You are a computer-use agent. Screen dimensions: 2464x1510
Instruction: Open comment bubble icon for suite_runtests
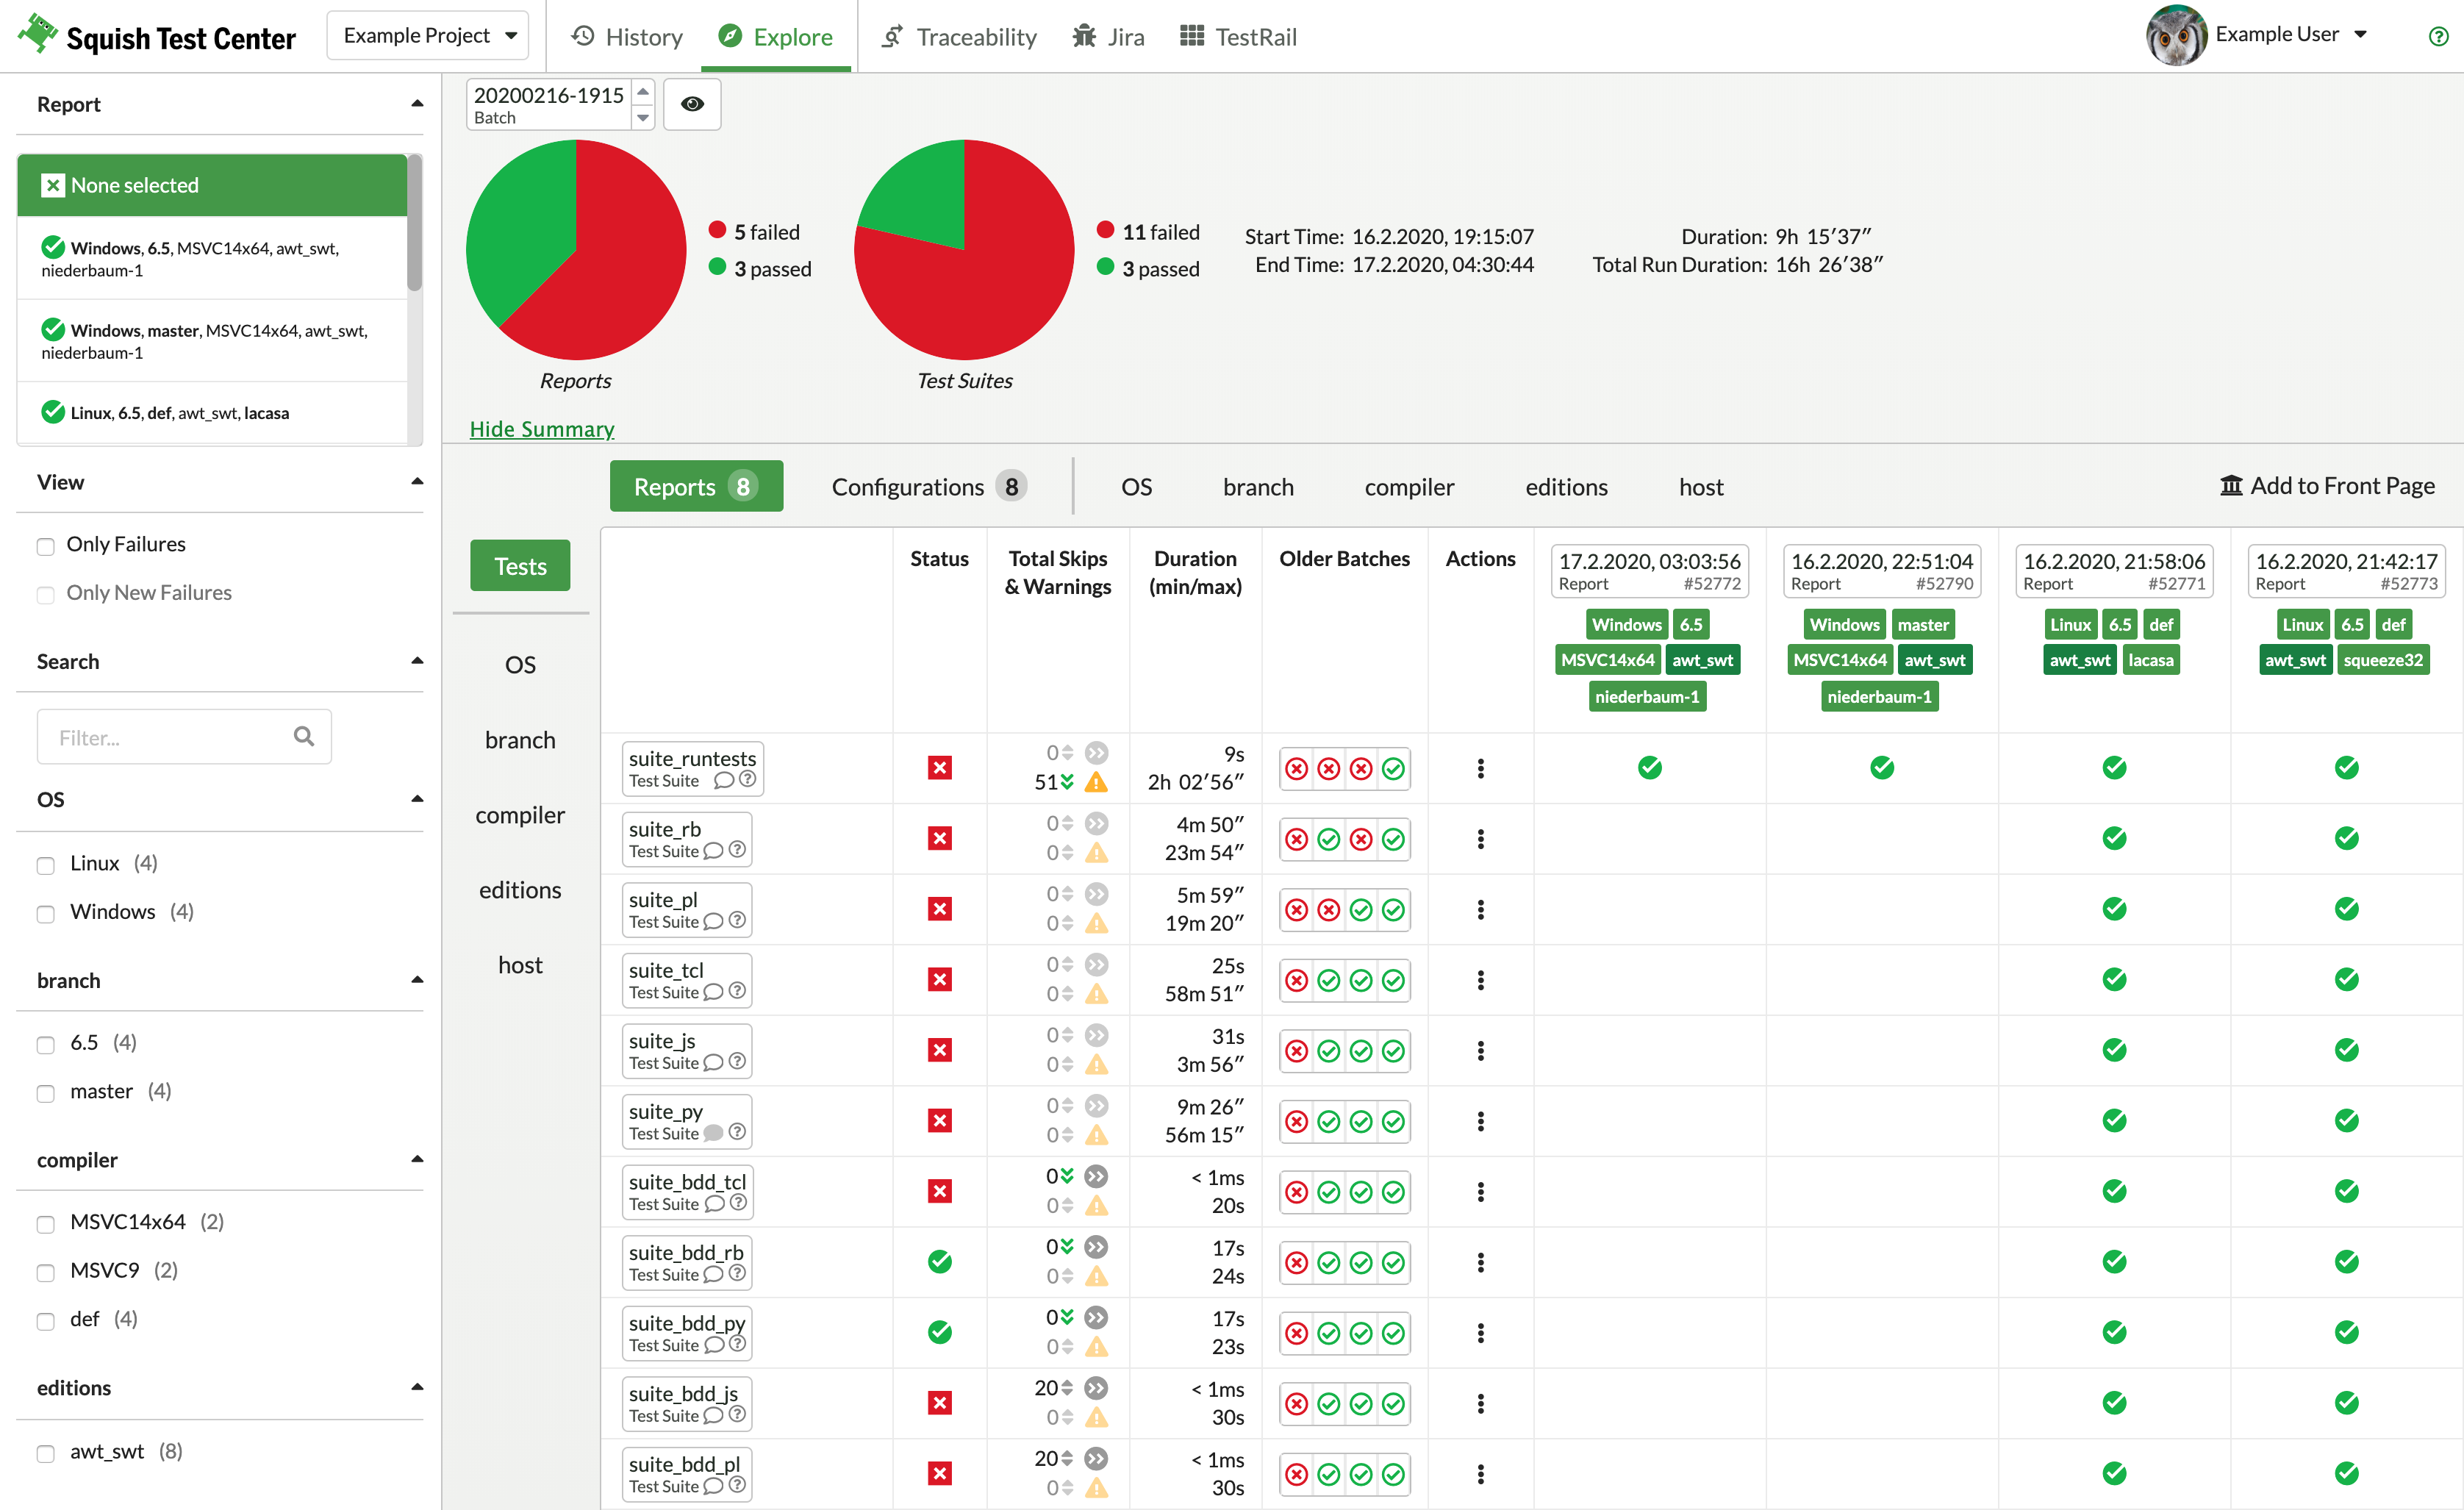pyautogui.click(x=723, y=781)
